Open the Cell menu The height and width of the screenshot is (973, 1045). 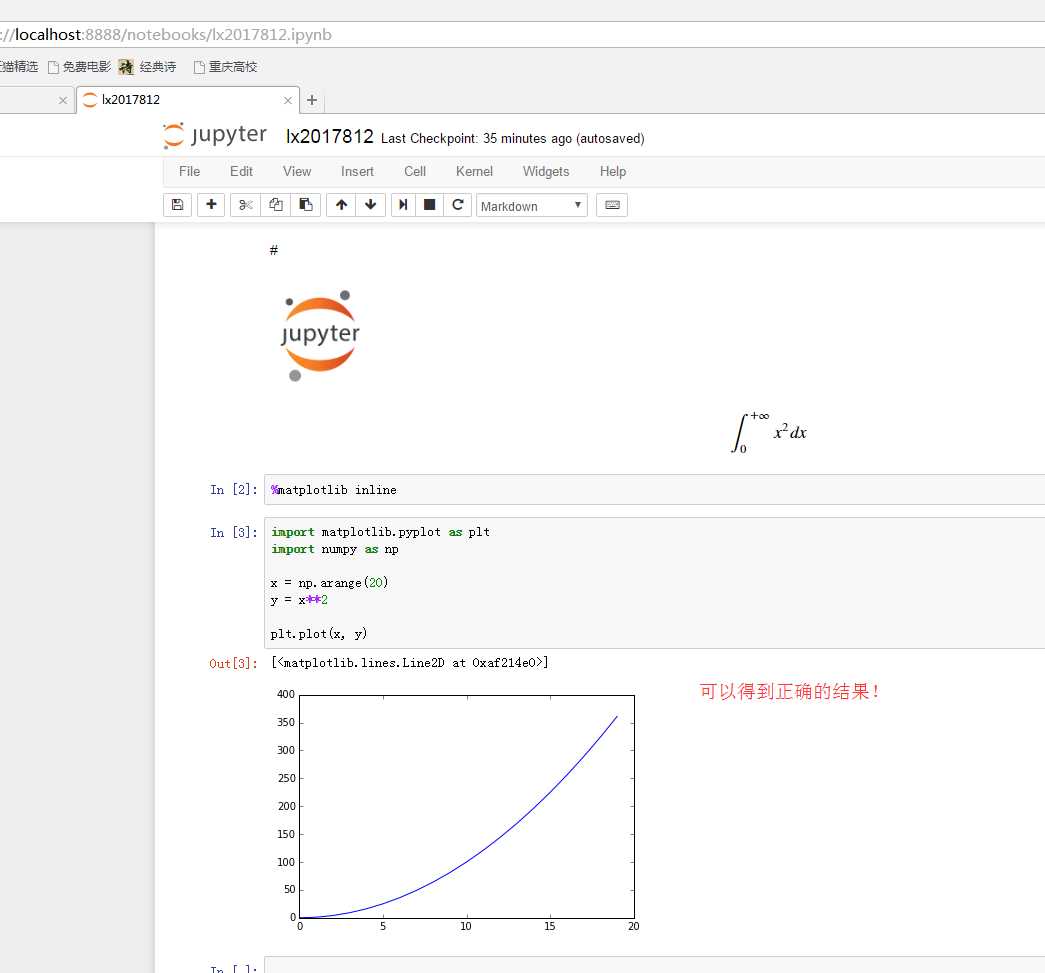415,171
